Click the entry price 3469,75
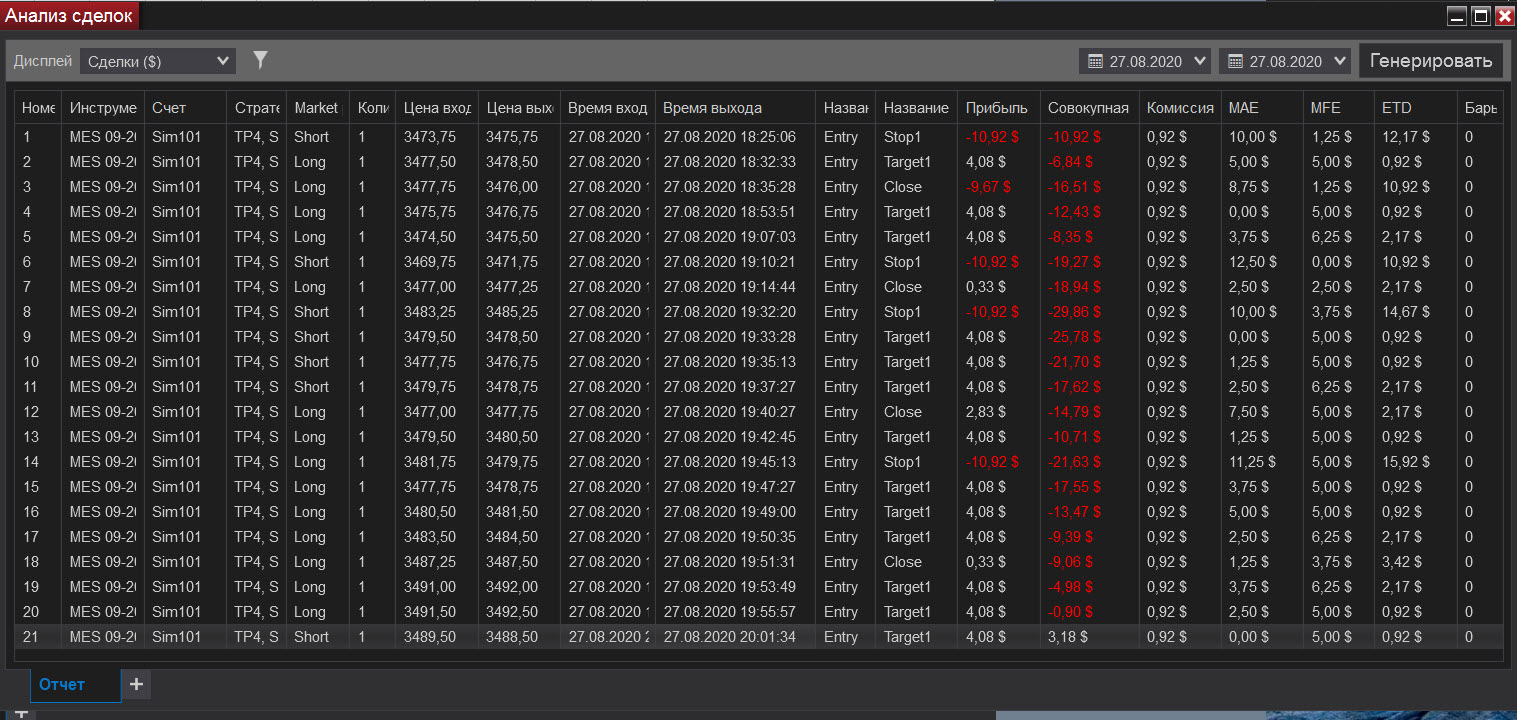 click(x=430, y=262)
